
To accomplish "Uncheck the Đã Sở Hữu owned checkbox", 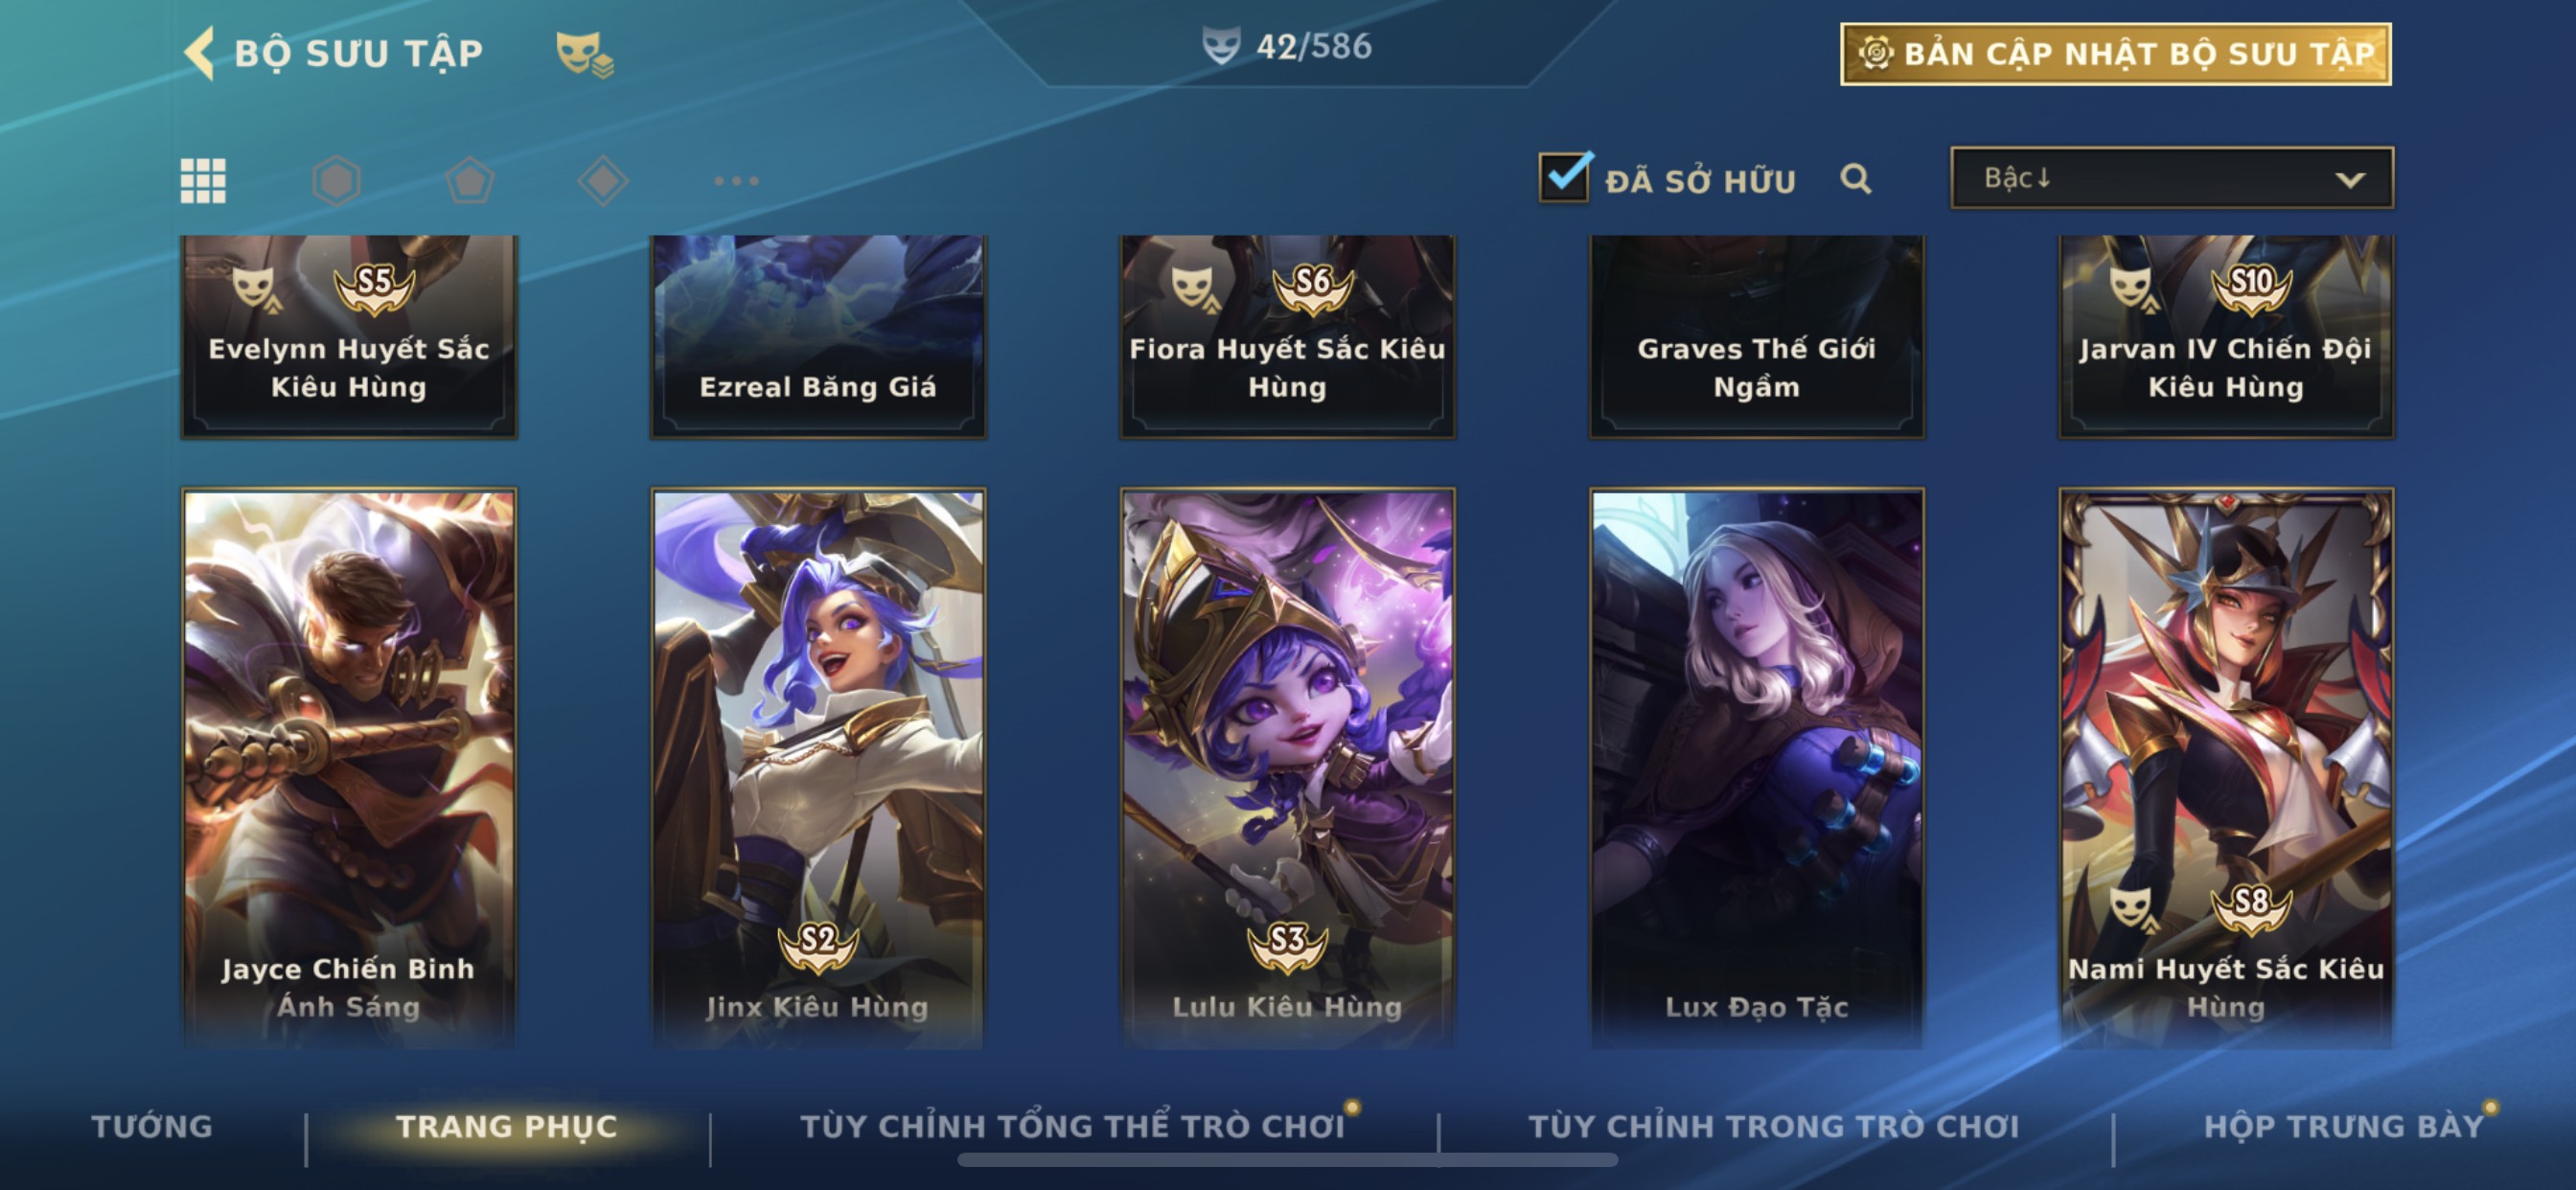I will pos(1564,177).
